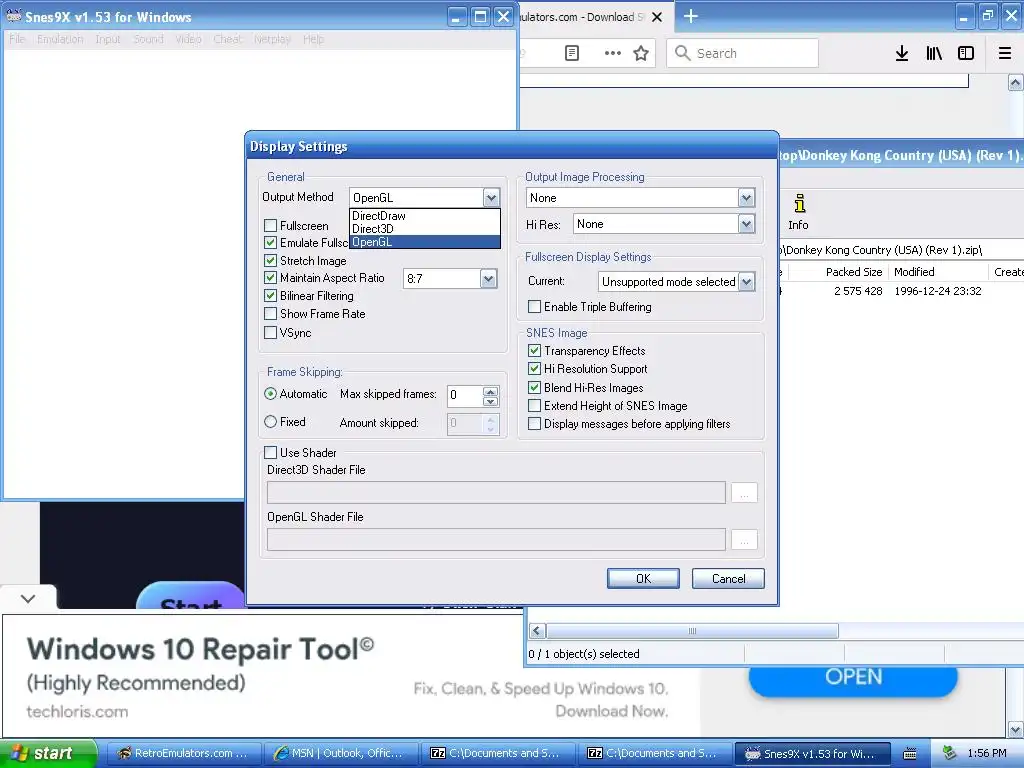Screen dimensions: 1024x768
Task: Uncheck Stretch Image
Action: point(270,260)
